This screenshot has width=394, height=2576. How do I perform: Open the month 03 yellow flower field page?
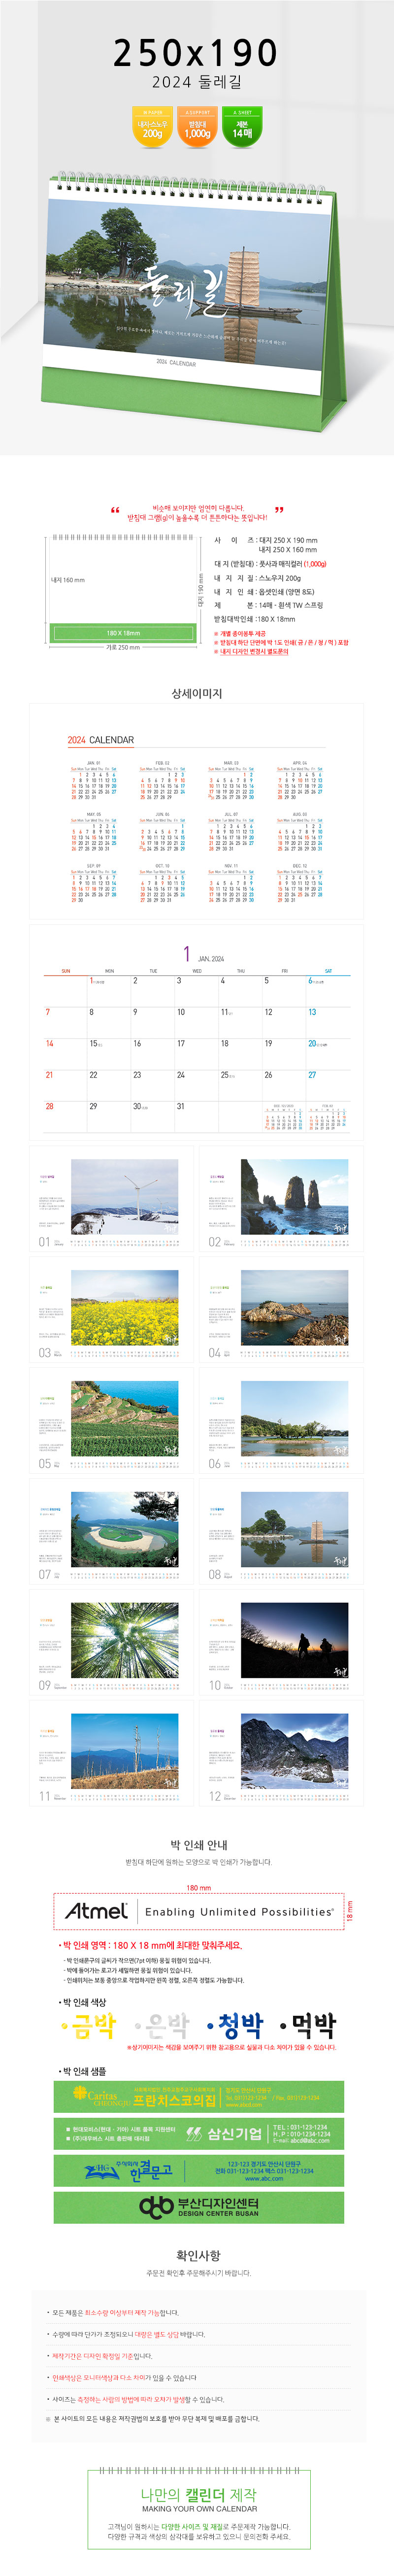click(112, 1309)
